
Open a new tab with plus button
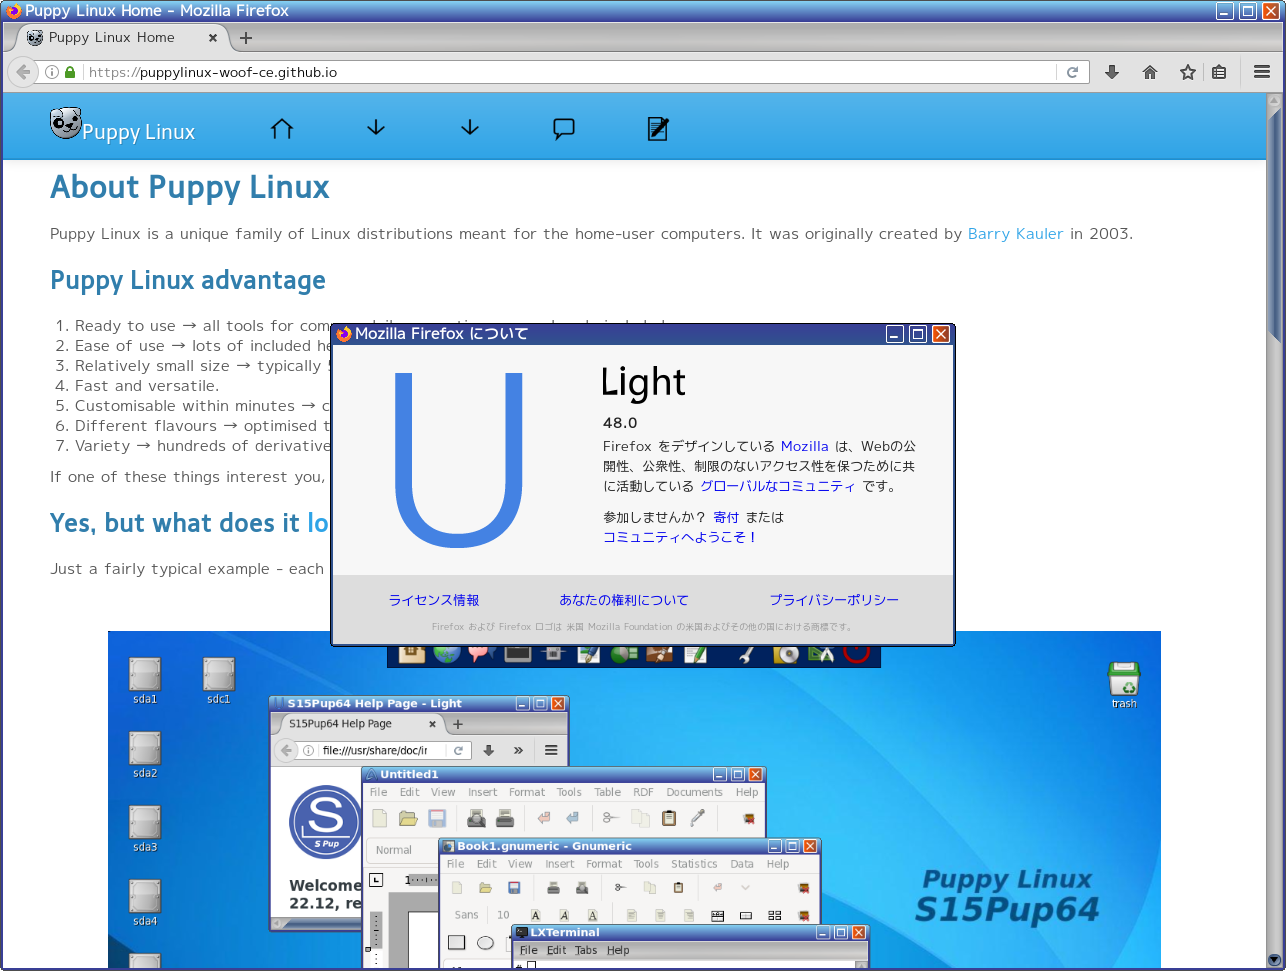246,38
